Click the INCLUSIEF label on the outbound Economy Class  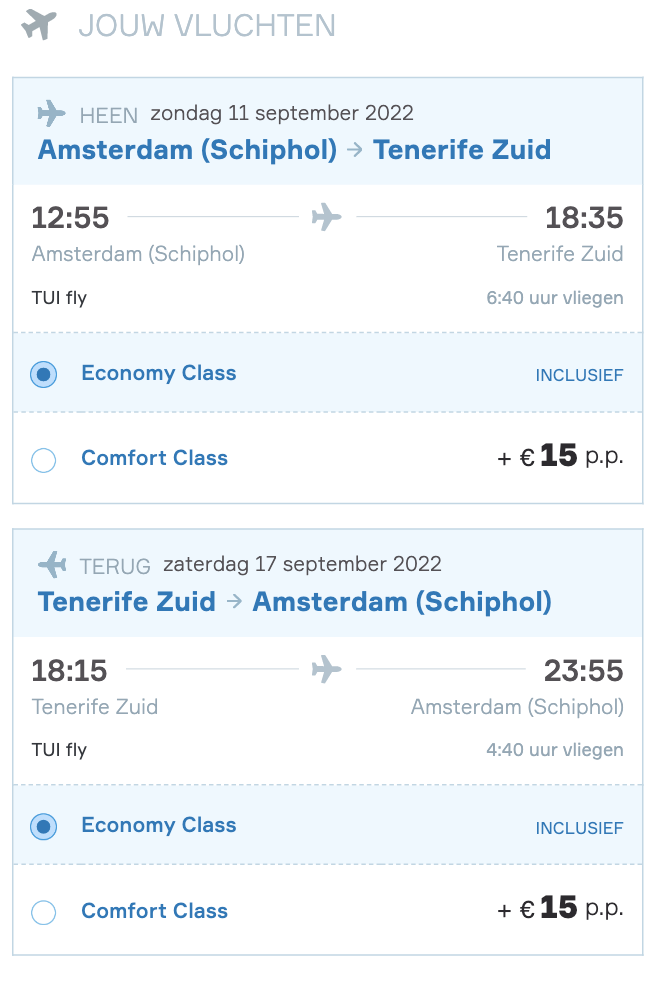pos(579,375)
